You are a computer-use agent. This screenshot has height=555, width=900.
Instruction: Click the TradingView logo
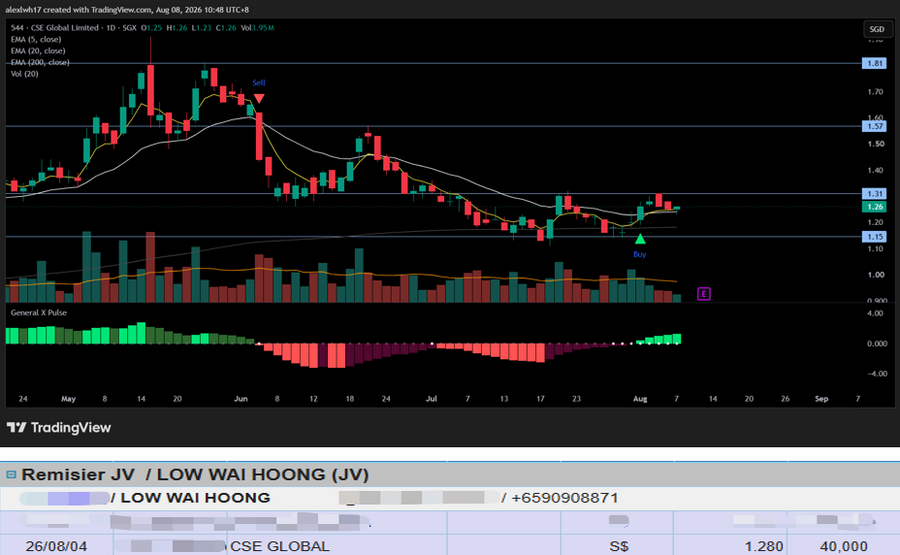[x=59, y=428]
